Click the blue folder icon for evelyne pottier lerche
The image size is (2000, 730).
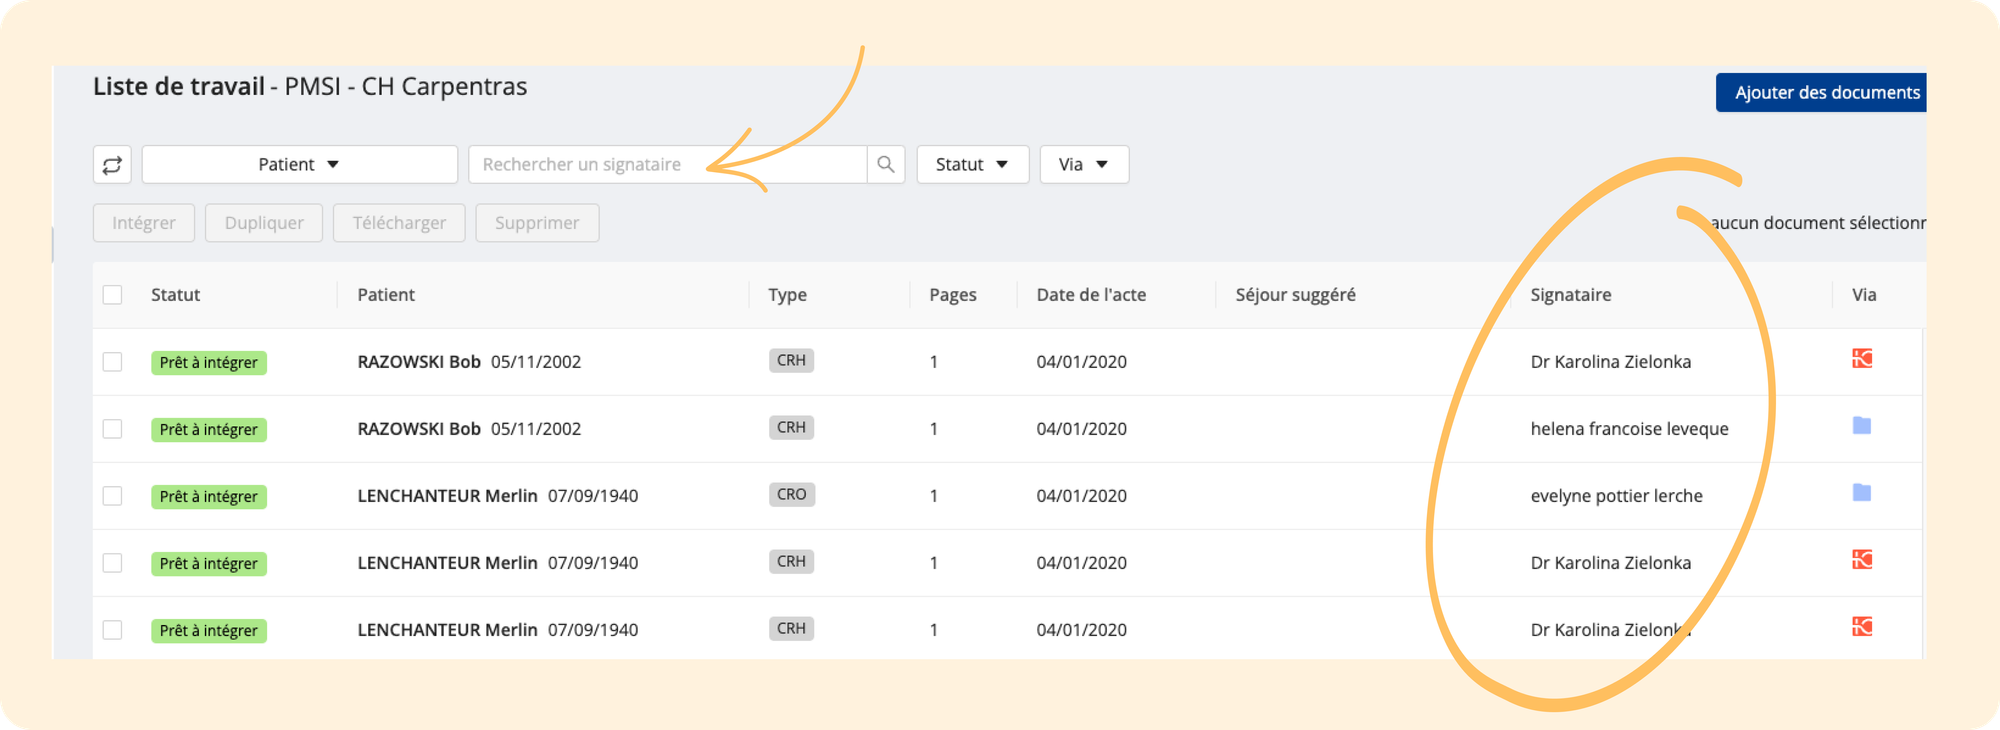(x=1862, y=493)
